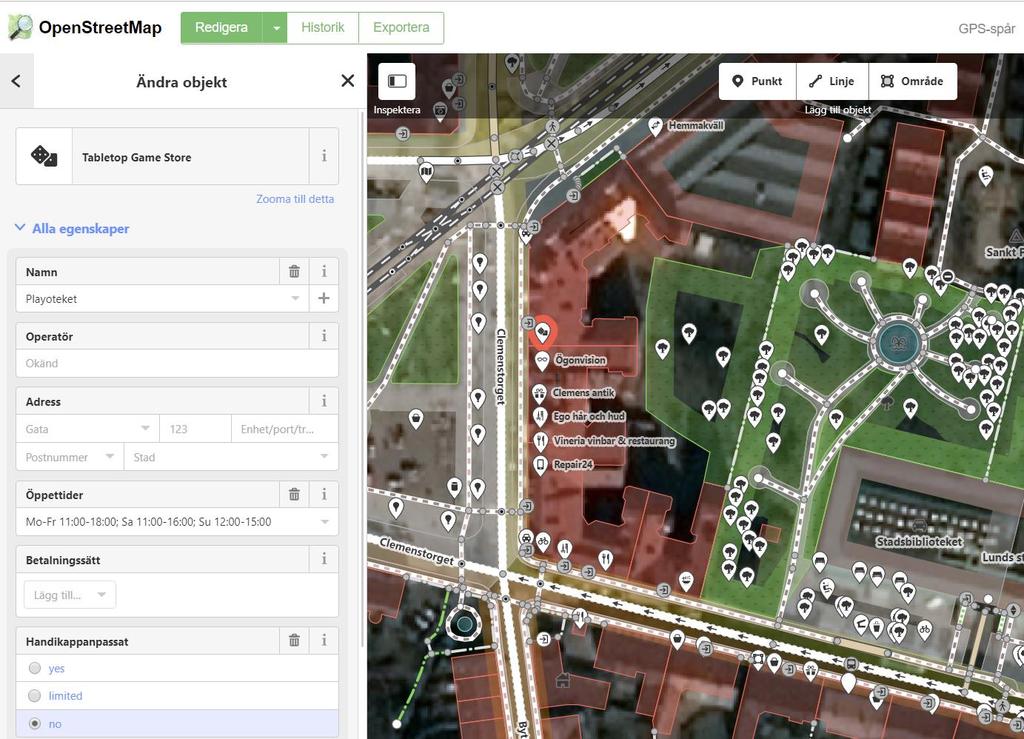The width and height of the screenshot is (1024, 739).
Task: Click the house number field showing 123
Action: [195, 429]
